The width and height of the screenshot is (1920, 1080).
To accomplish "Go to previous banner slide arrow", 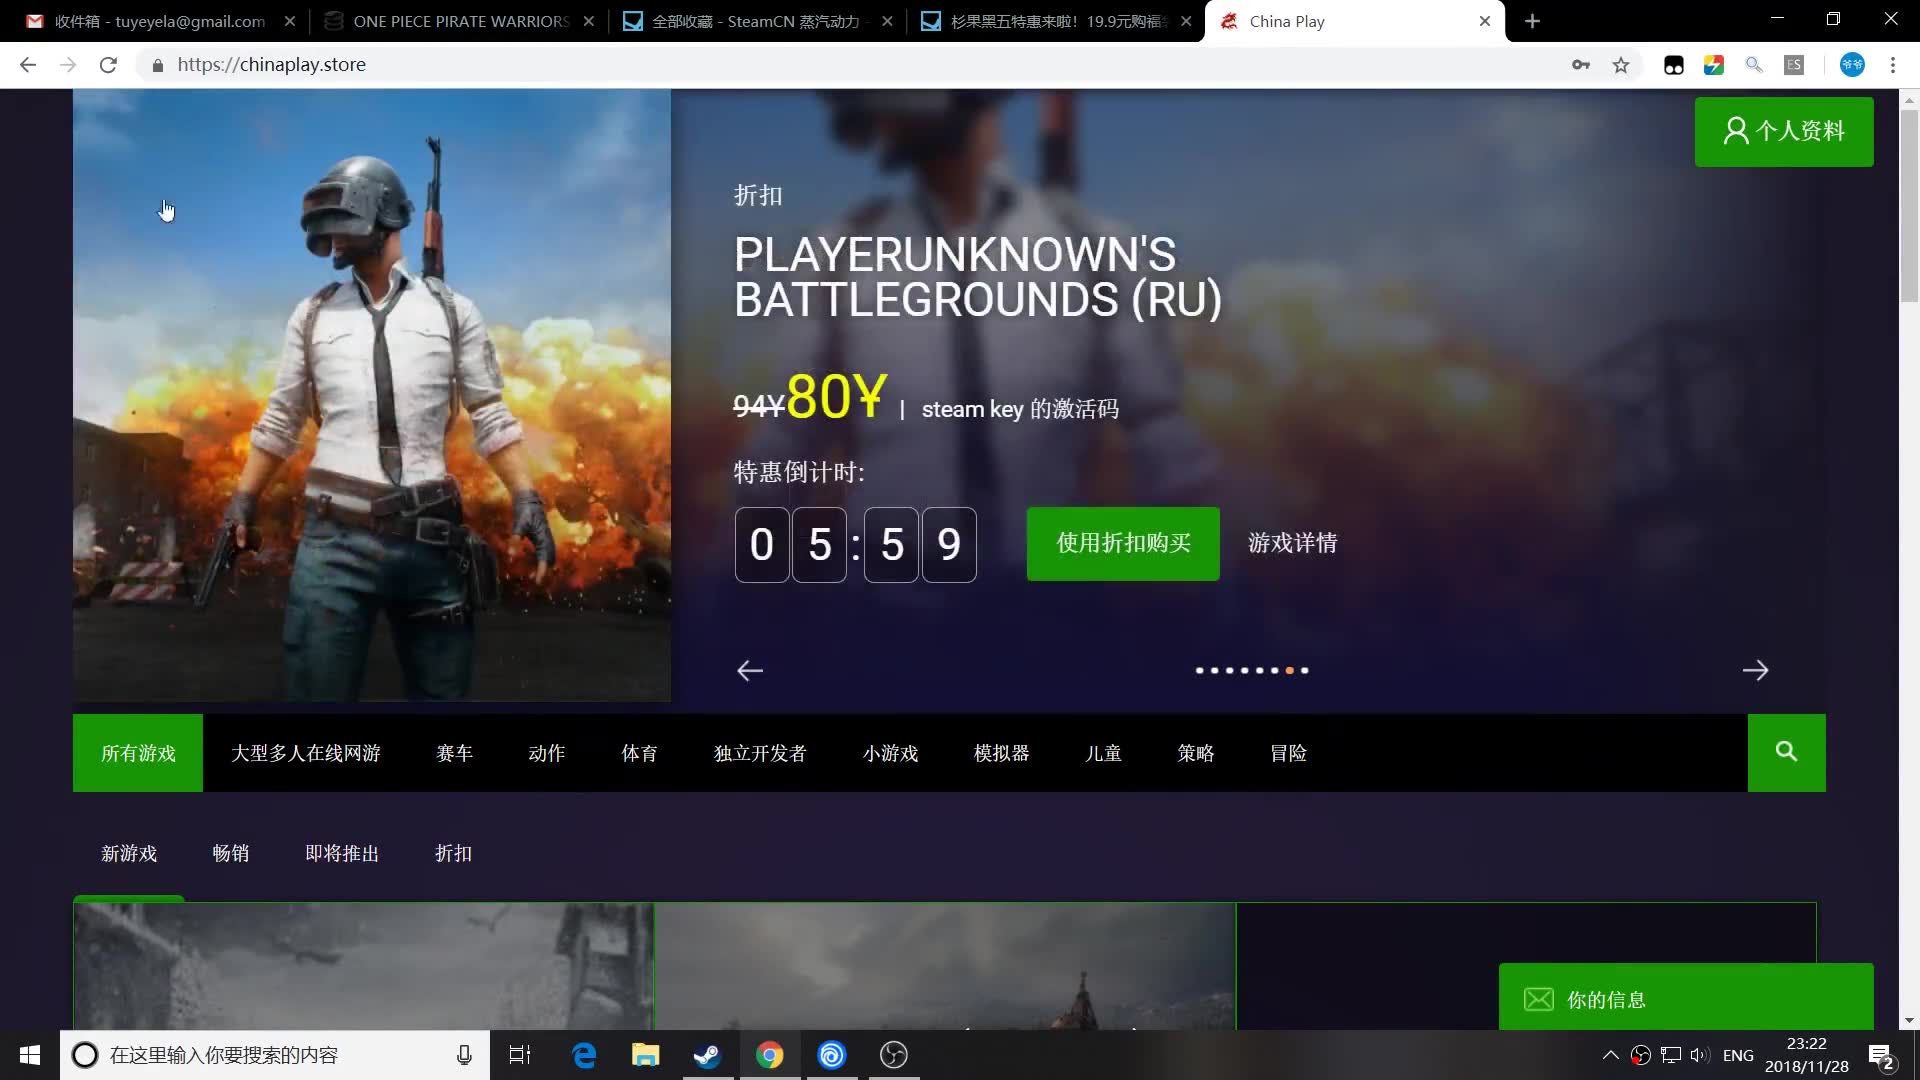I will point(750,671).
